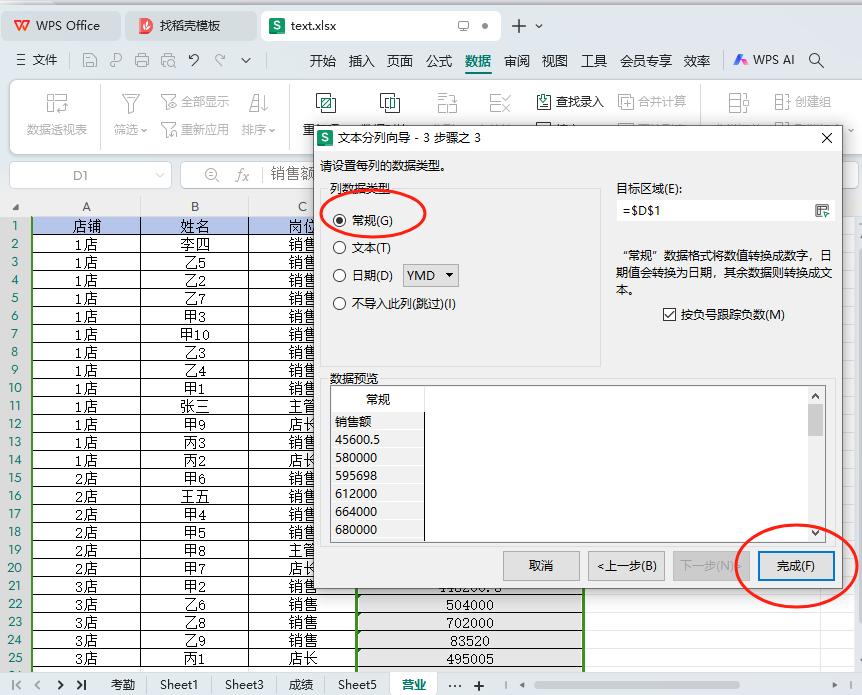Select the 日期(D) radio button

tap(340, 275)
